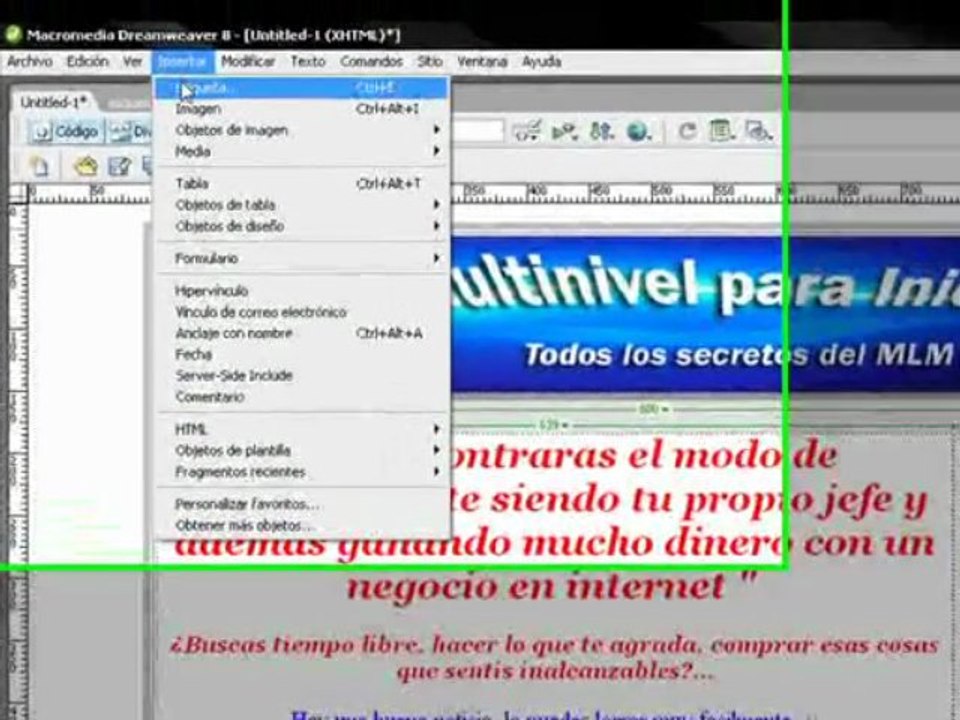This screenshot has height=720, width=960.
Task: Click the refresh design view icon
Action: (688, 131)
